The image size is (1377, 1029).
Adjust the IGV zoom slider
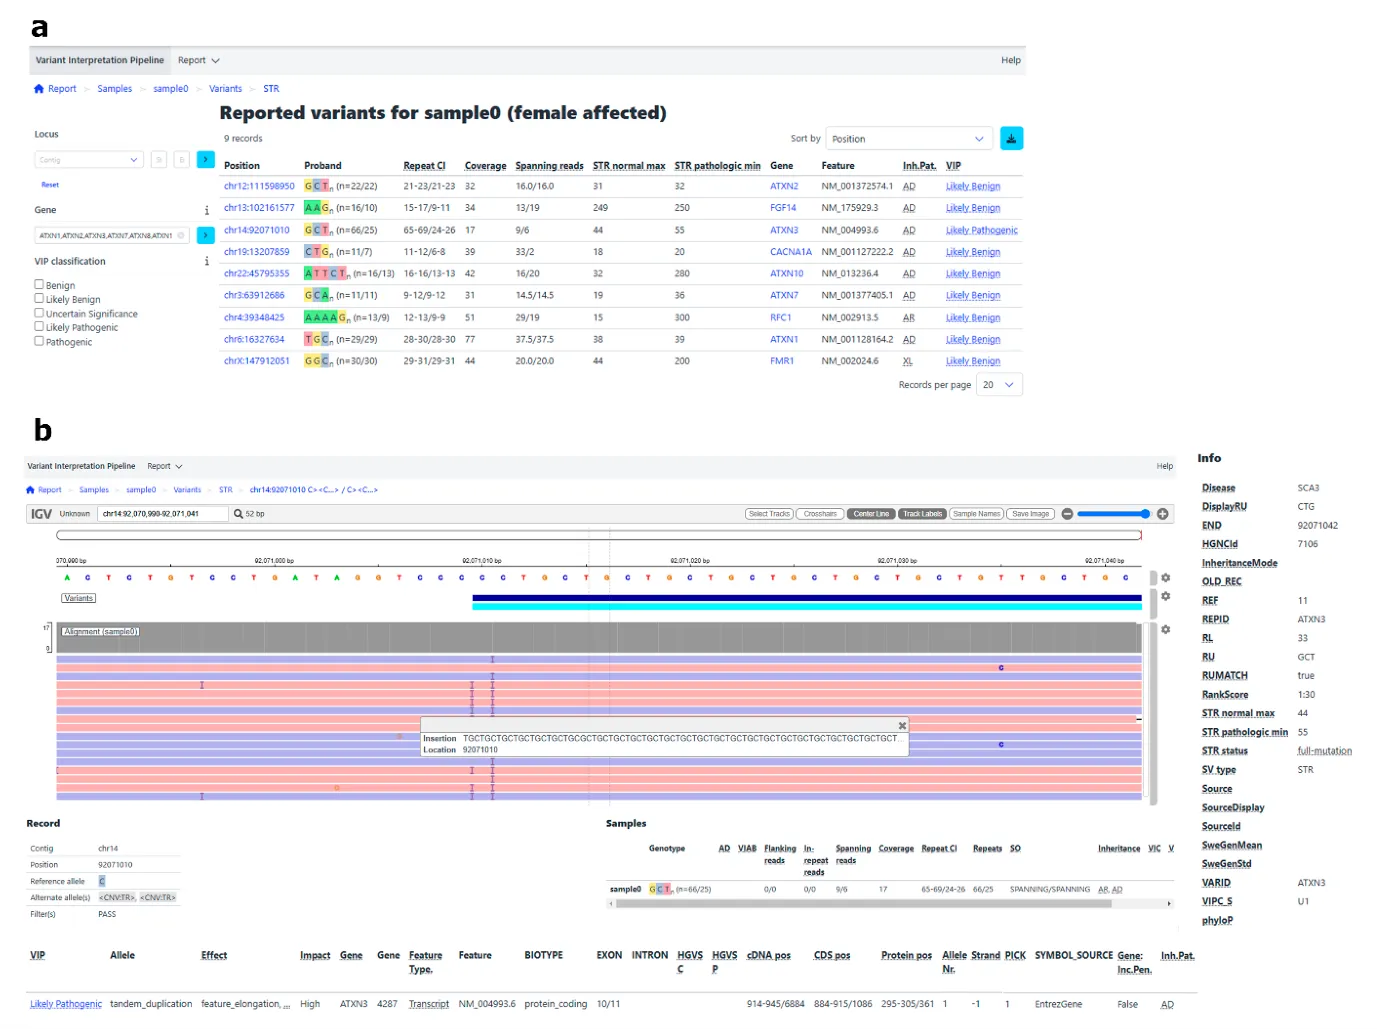click(1111, 514)
